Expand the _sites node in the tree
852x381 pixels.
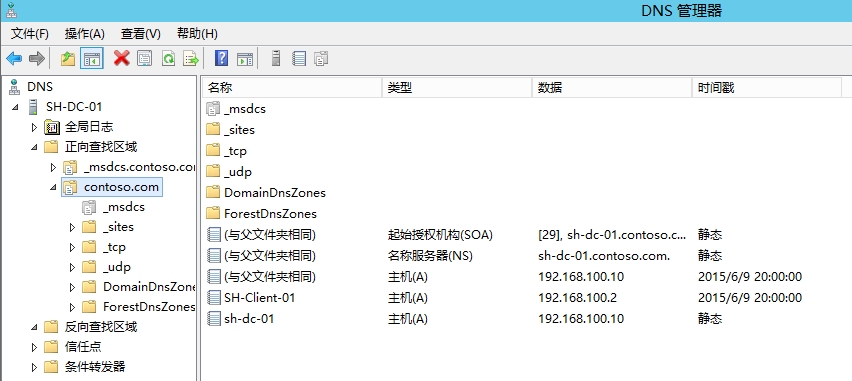(72, 227)
